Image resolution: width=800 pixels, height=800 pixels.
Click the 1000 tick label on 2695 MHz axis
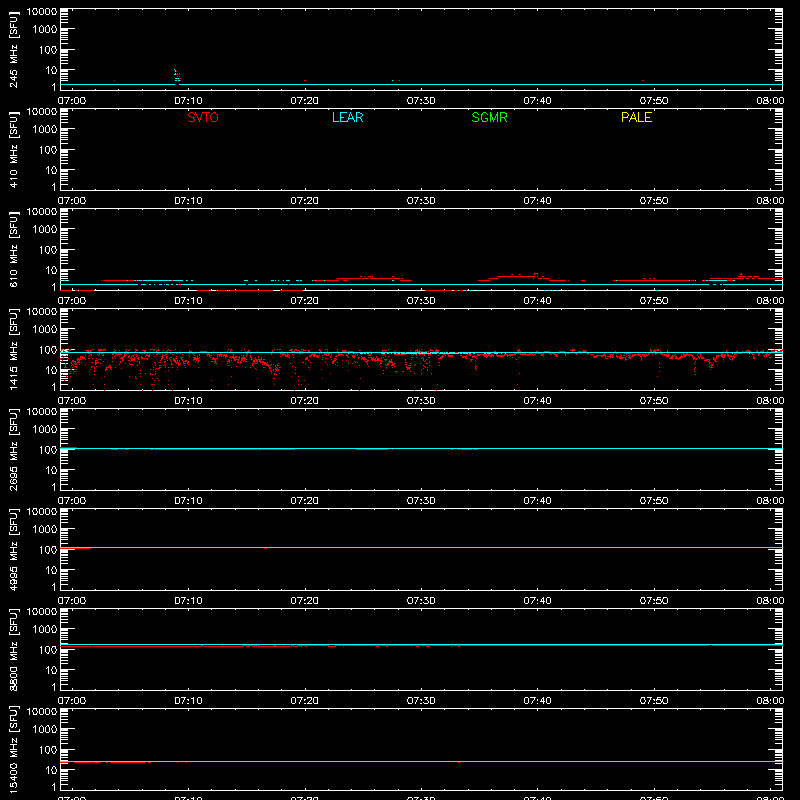(x=45, y=429)
